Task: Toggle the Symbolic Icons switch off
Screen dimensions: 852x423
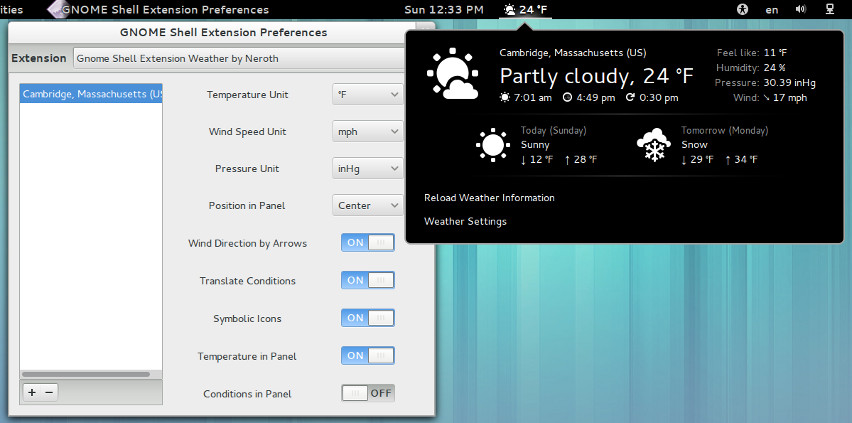Action: (x=368, y=318)
